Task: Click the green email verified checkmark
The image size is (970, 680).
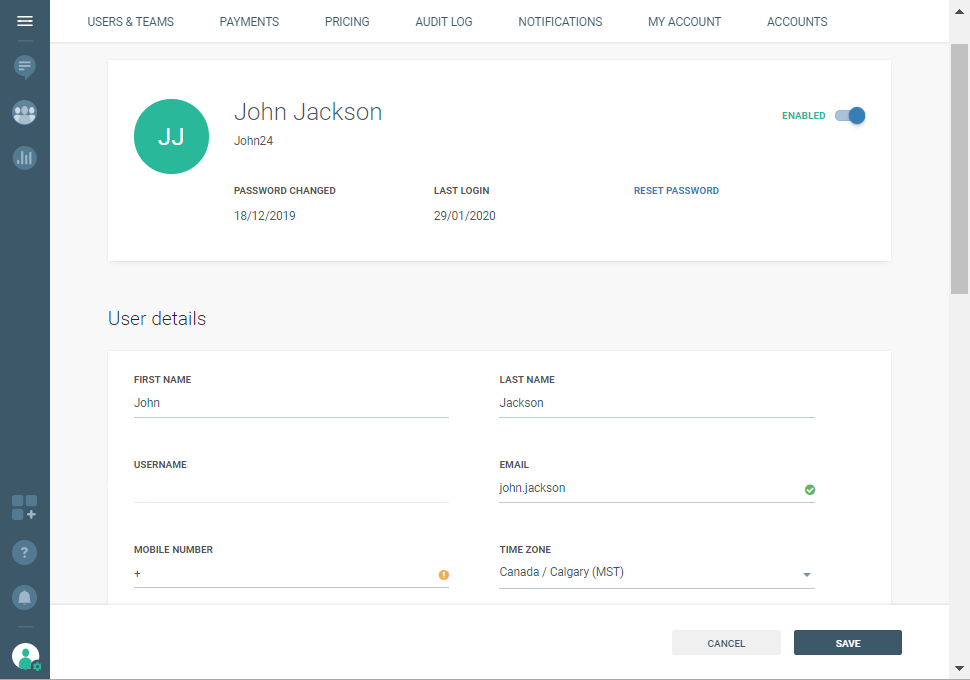Action: 809,490
